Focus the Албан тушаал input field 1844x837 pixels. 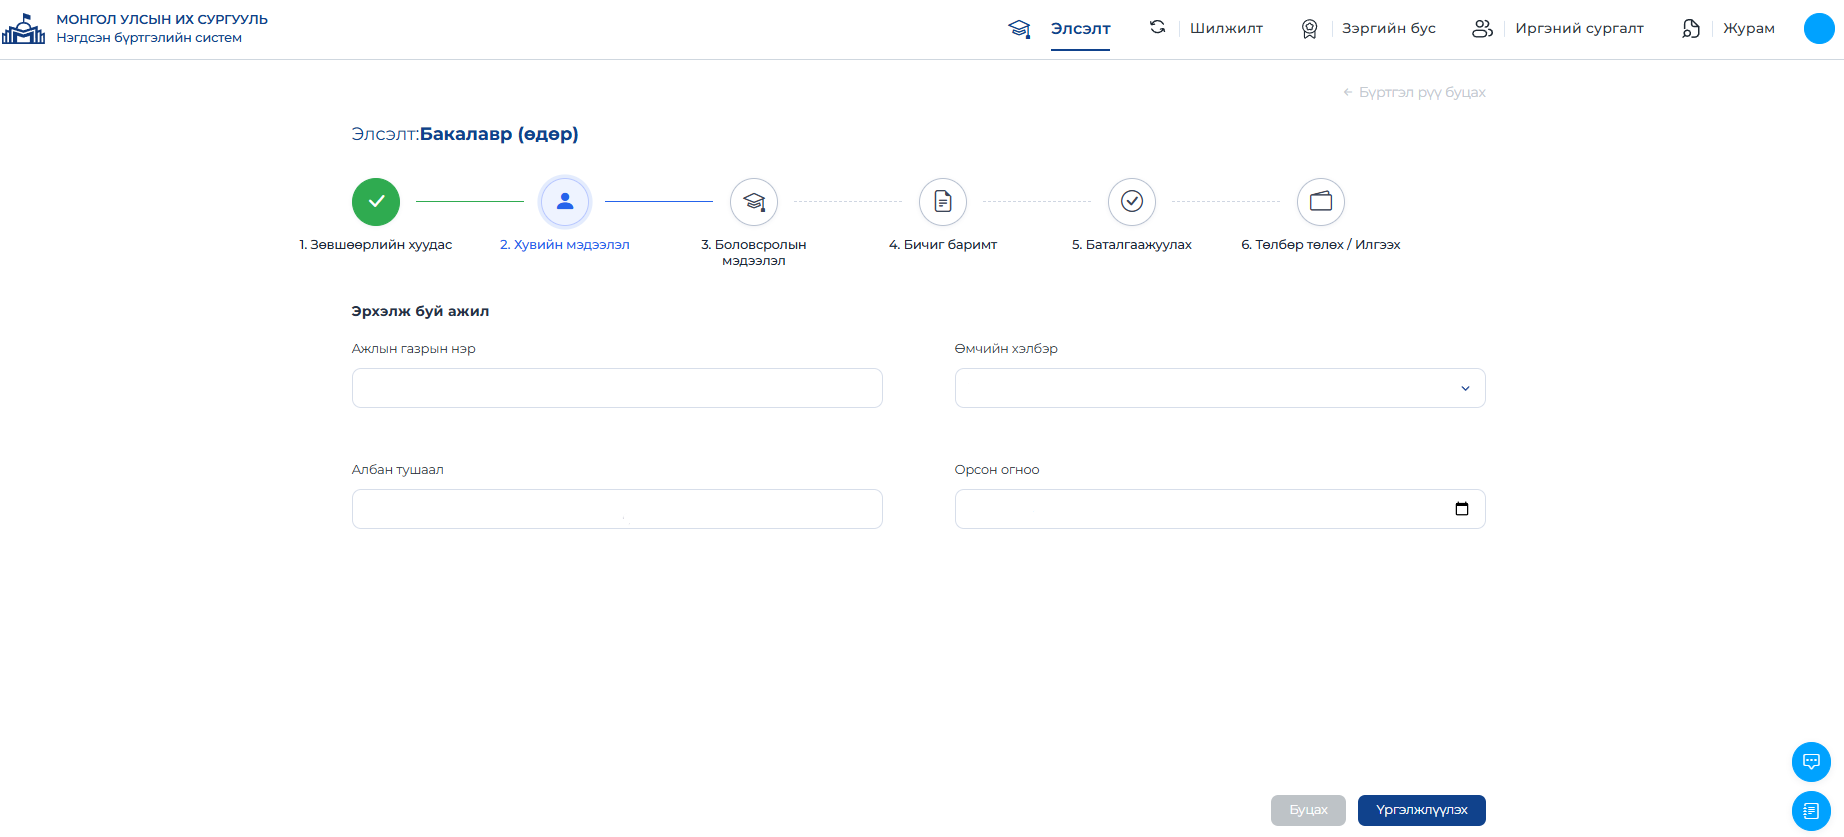point(617,509)
